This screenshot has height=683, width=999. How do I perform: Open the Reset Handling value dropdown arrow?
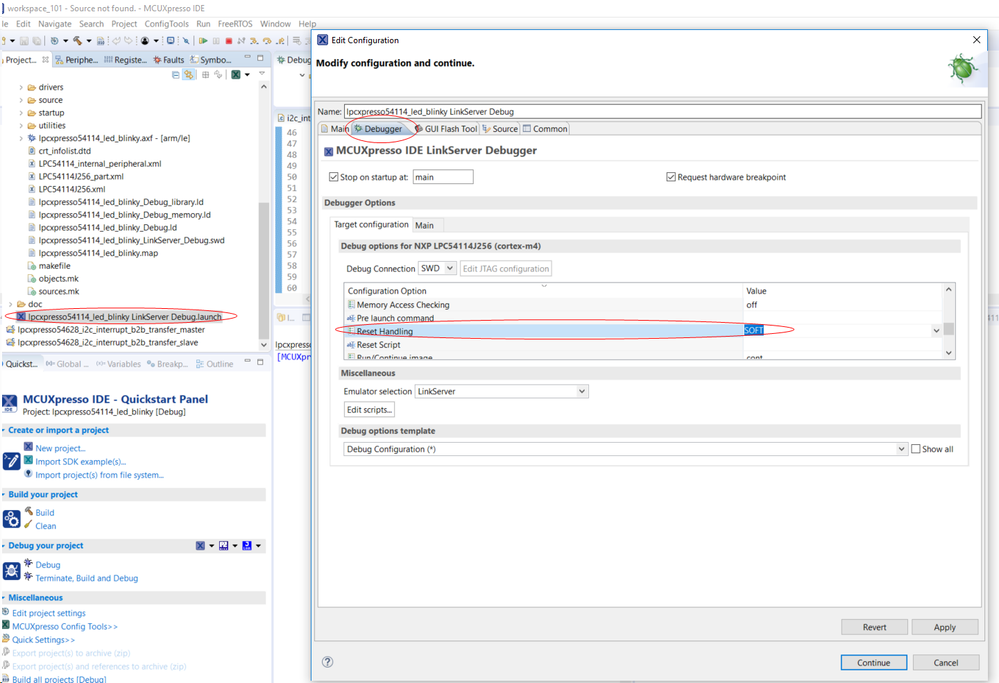[936, 331]
